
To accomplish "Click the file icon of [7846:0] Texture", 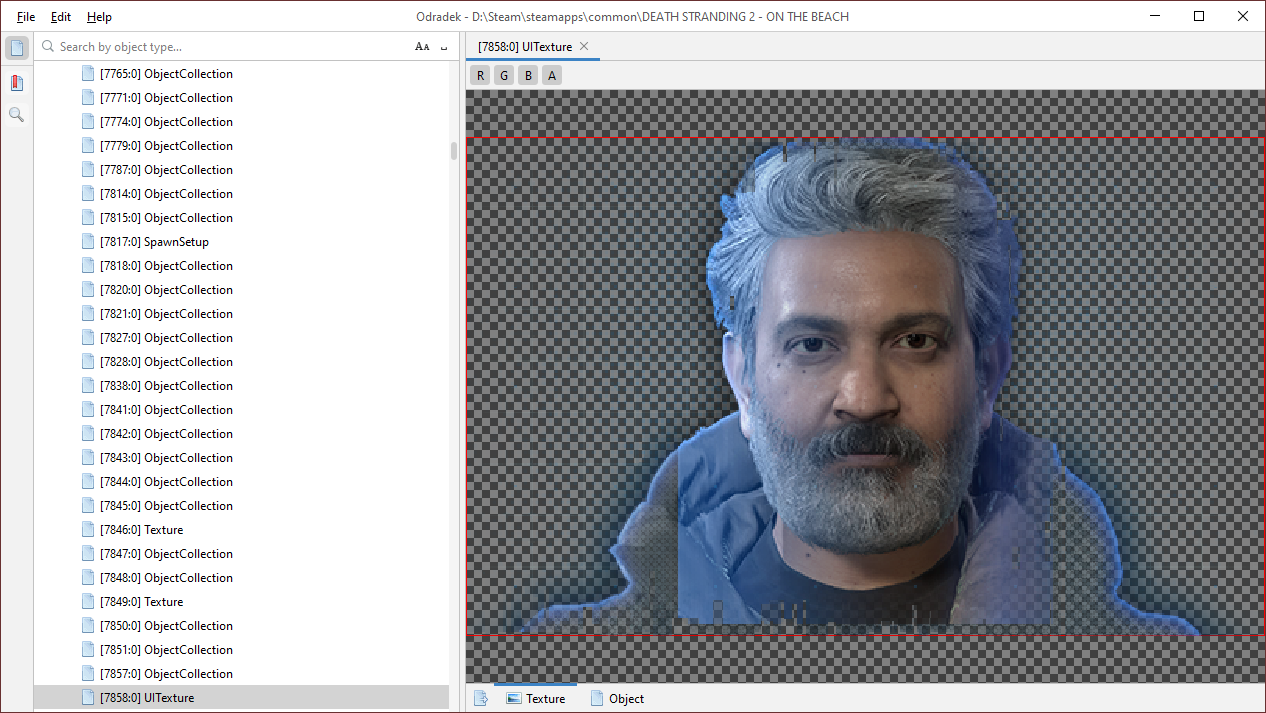I will click(88, 530).
